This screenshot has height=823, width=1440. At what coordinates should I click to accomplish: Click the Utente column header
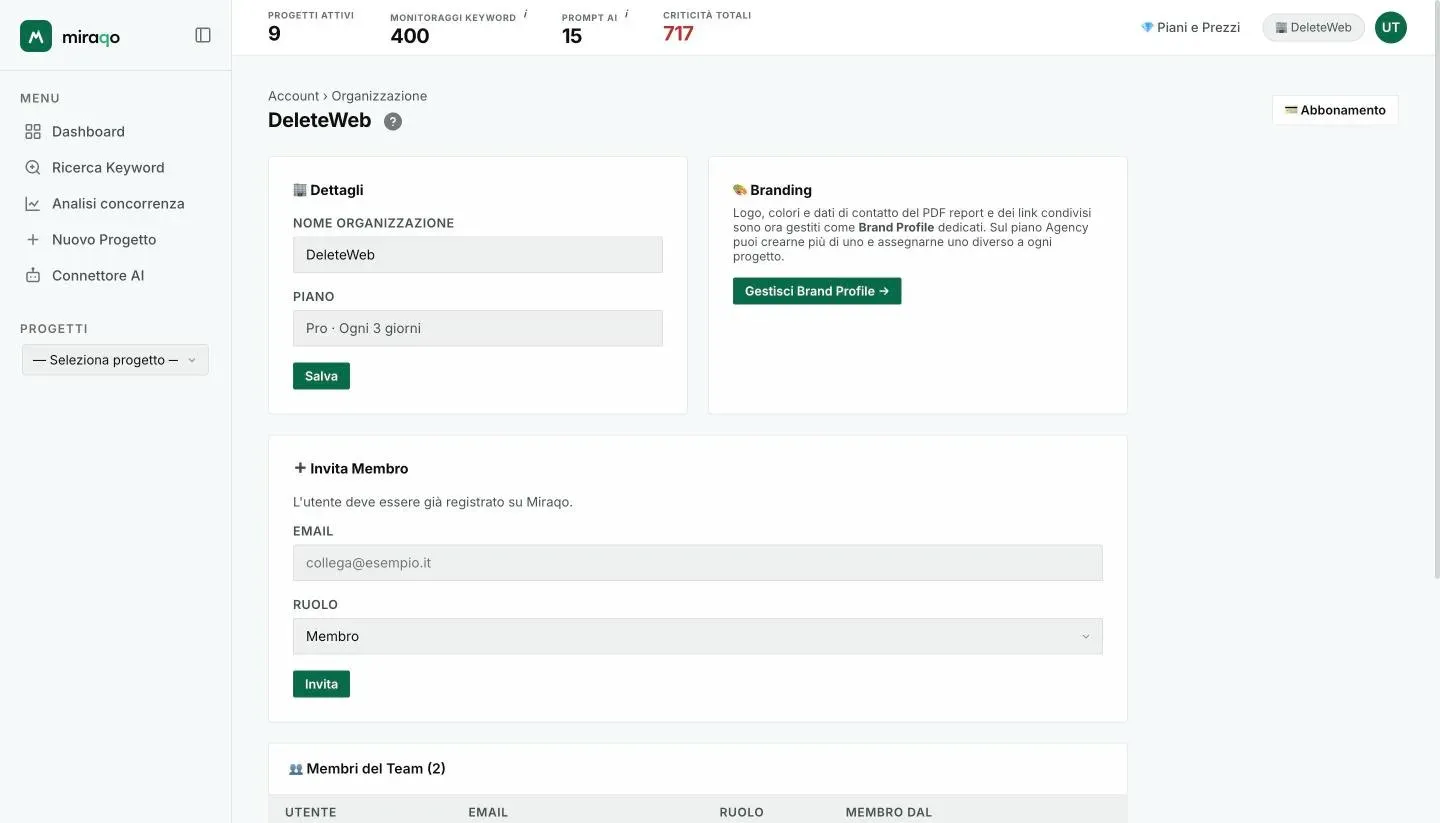311,812
